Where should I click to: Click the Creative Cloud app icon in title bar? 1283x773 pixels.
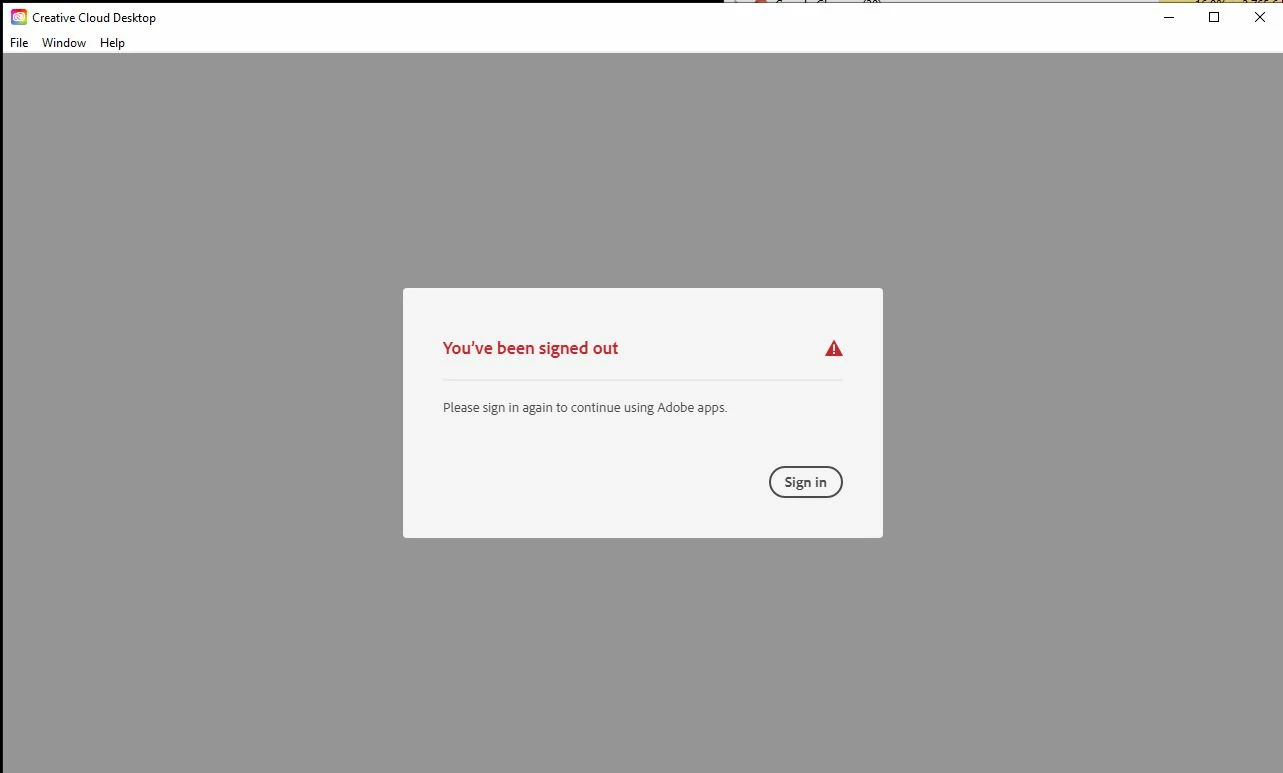(19, 17)
